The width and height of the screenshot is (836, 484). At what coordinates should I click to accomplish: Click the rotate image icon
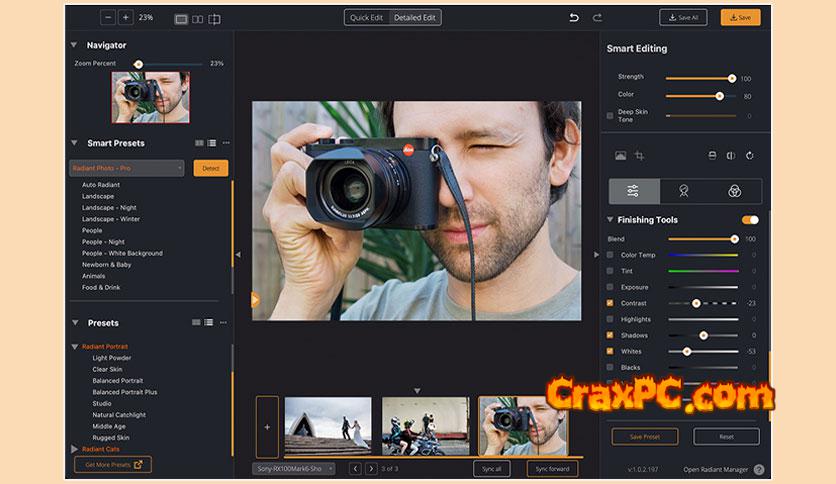749,156
